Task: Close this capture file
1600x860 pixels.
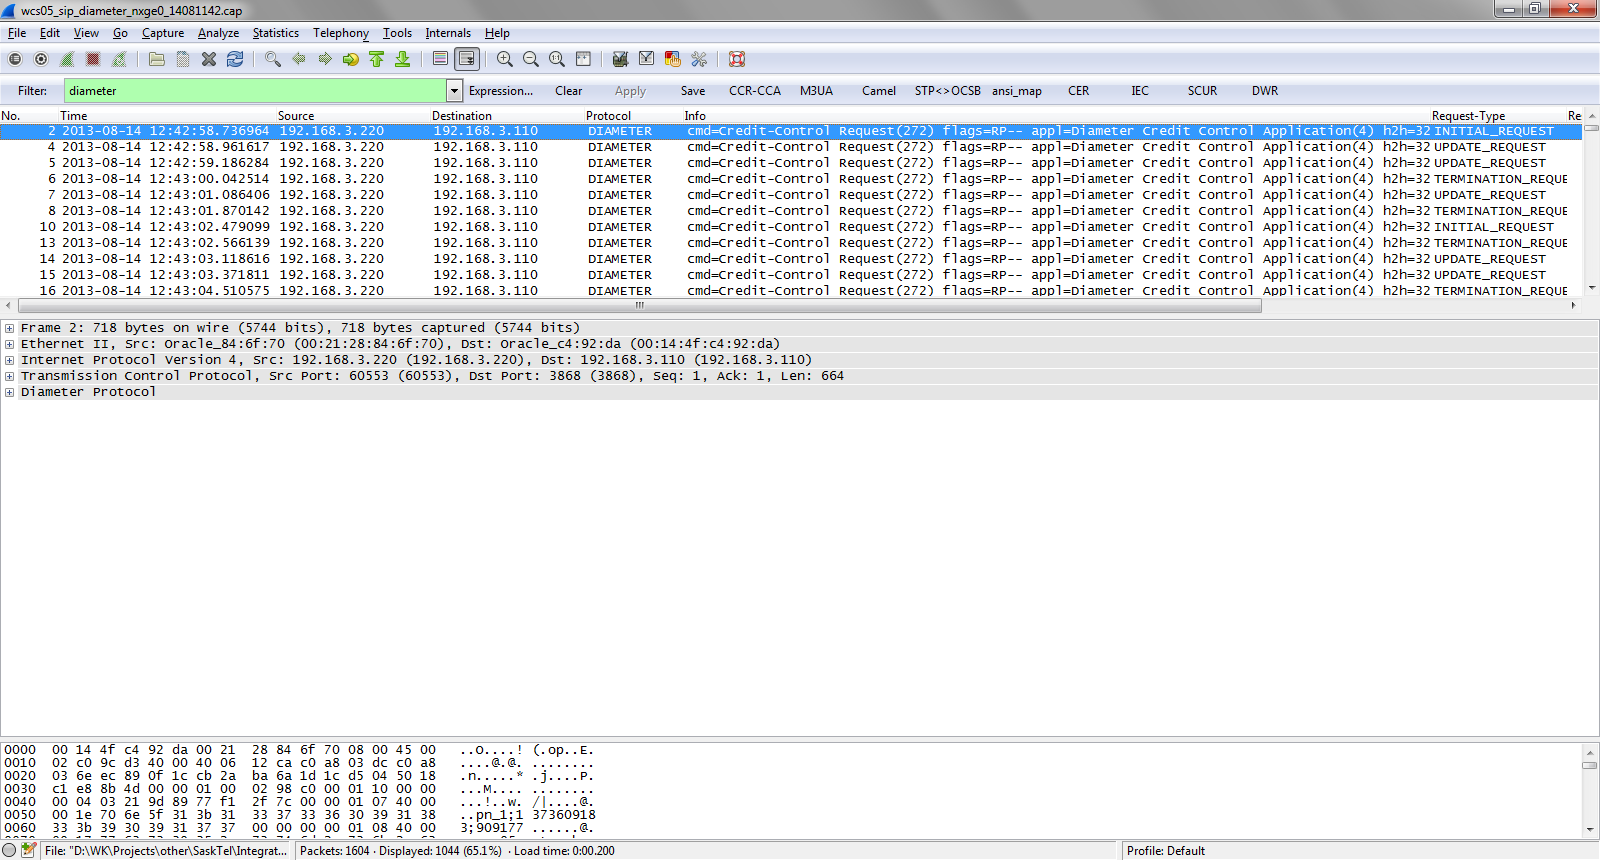Action: click(209, 59)
